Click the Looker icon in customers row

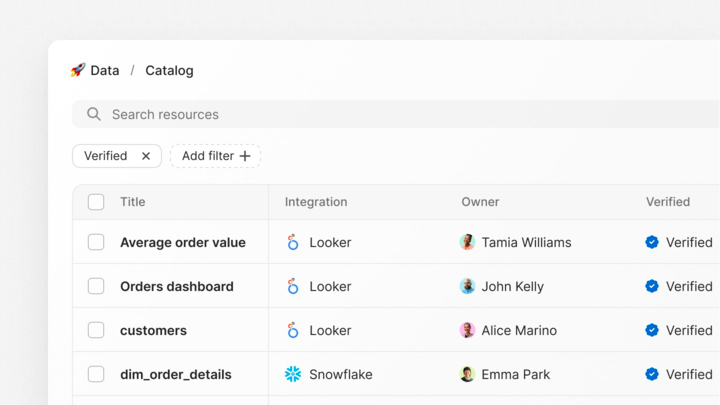[x=293, y=330]
